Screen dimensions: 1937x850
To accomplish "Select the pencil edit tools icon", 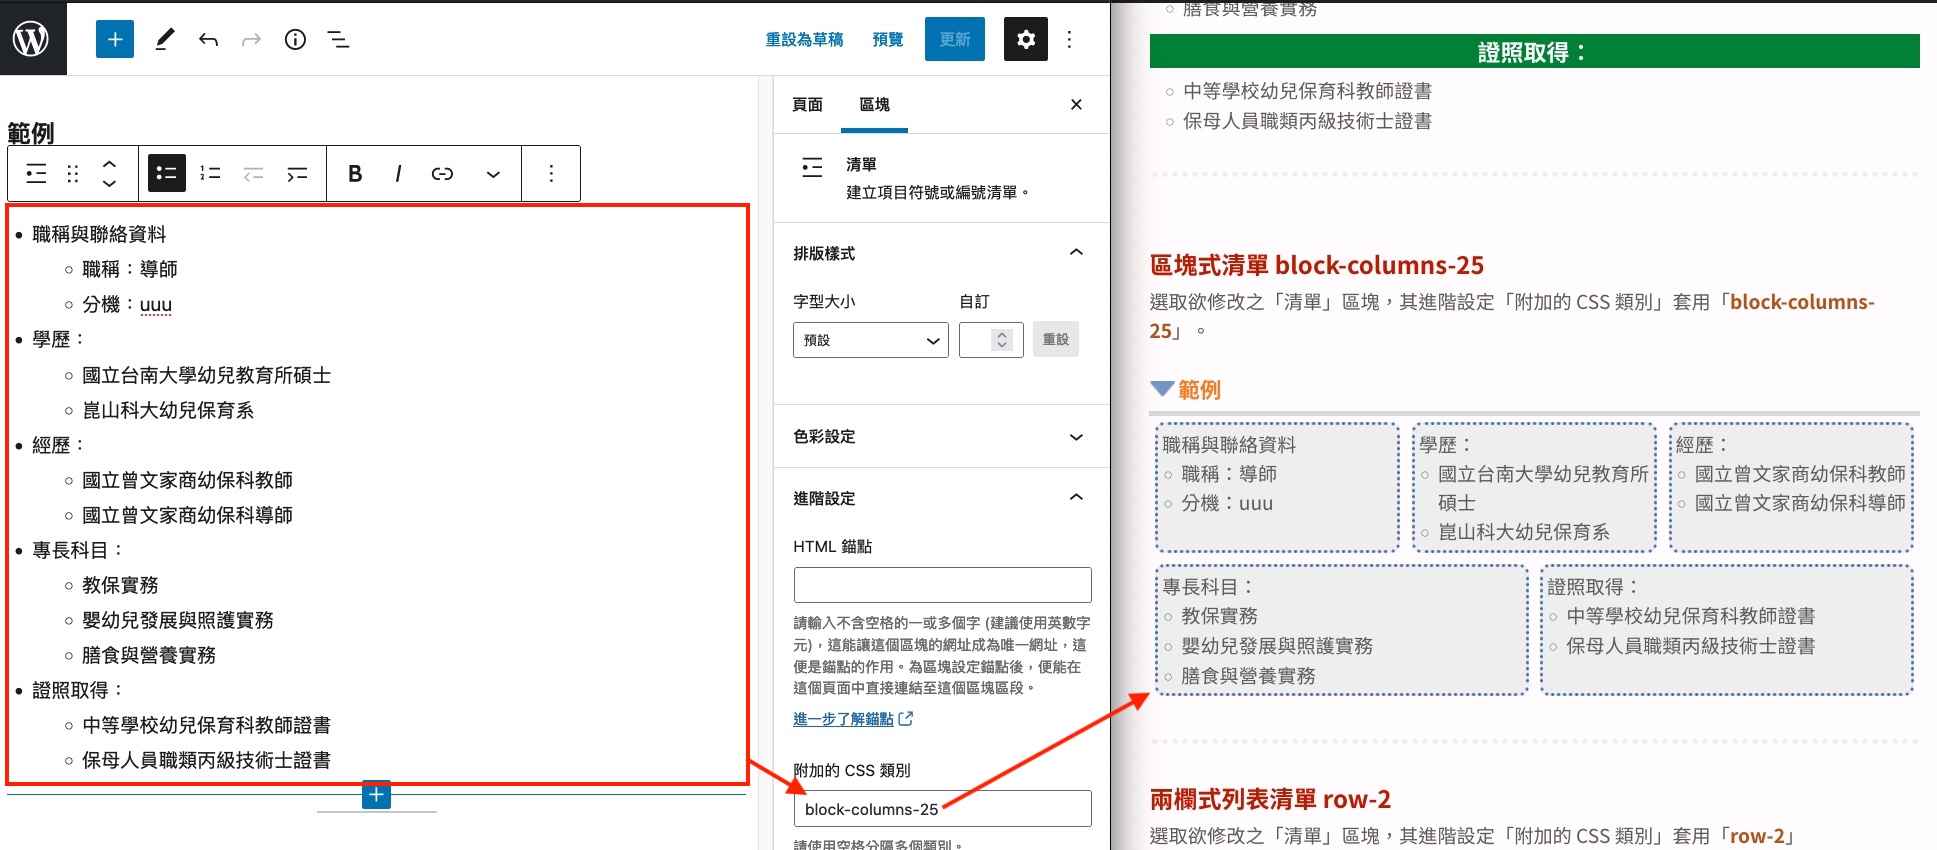I will (x=165, y=39).
